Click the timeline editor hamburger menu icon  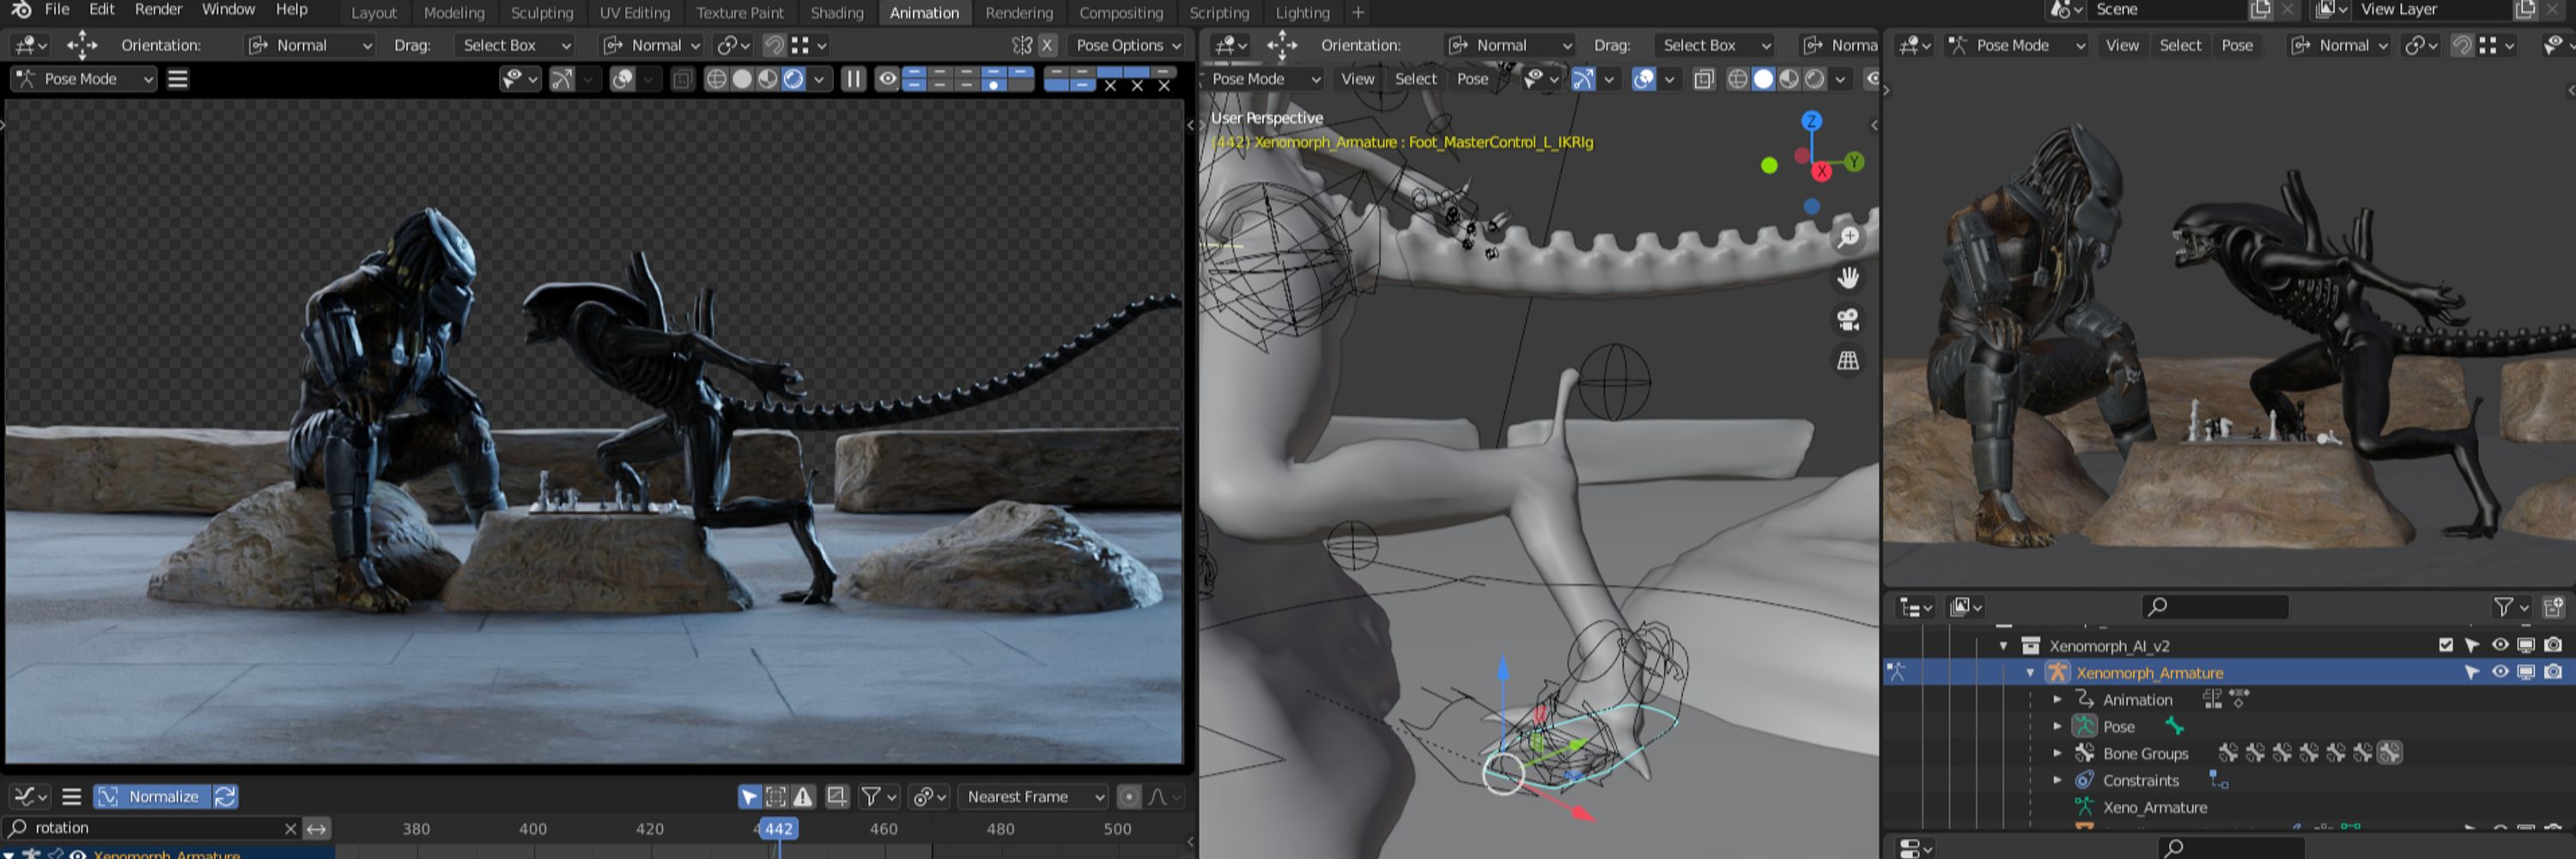click(x=71, y=797)
